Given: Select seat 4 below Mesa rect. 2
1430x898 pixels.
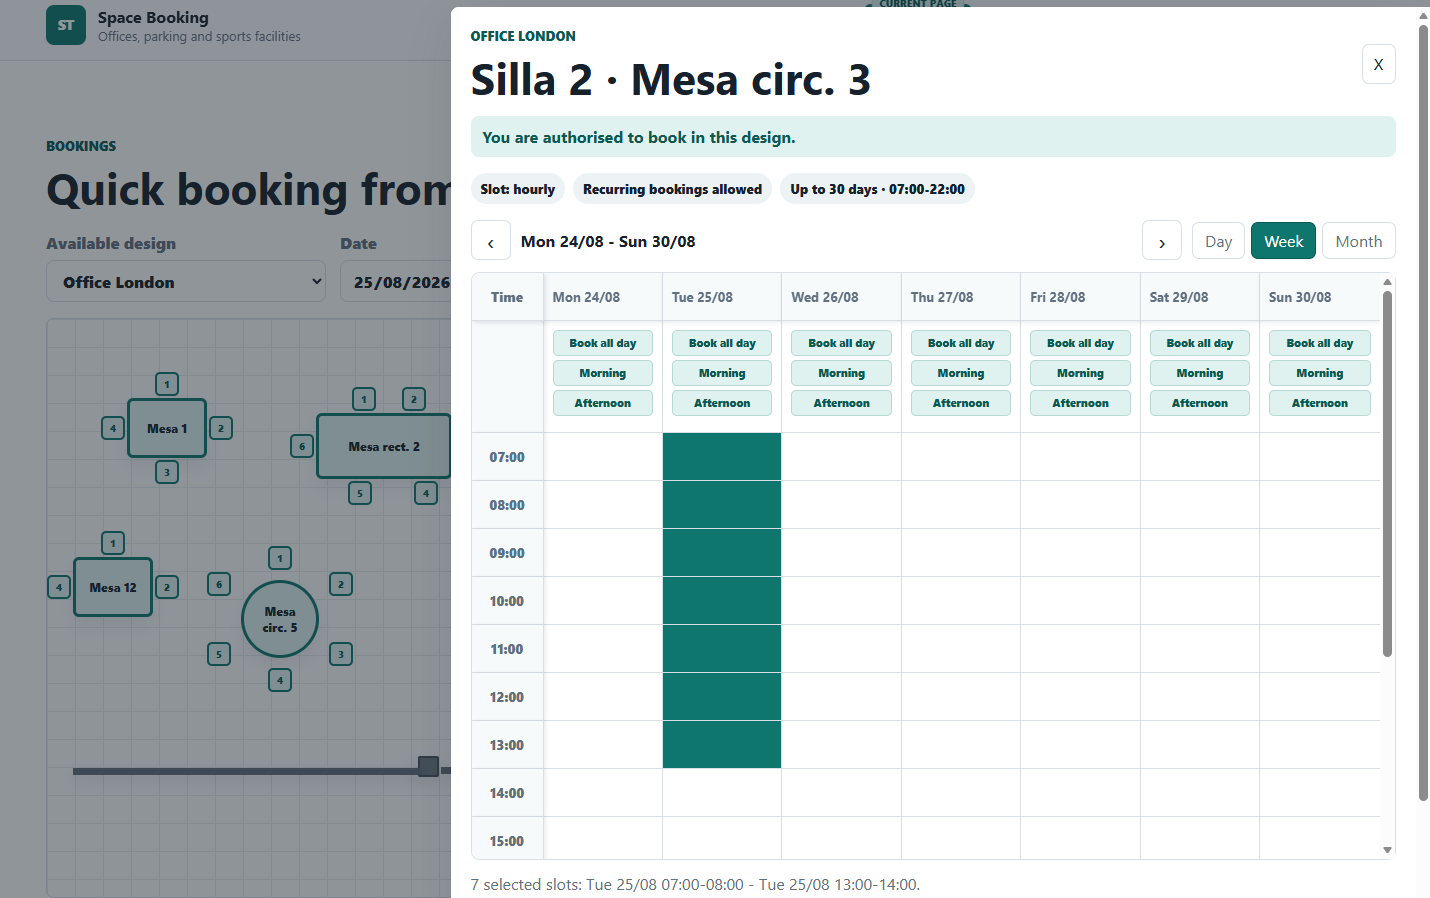Looking at the screenshot, I should pyautogui.click(x=426, y=493).
